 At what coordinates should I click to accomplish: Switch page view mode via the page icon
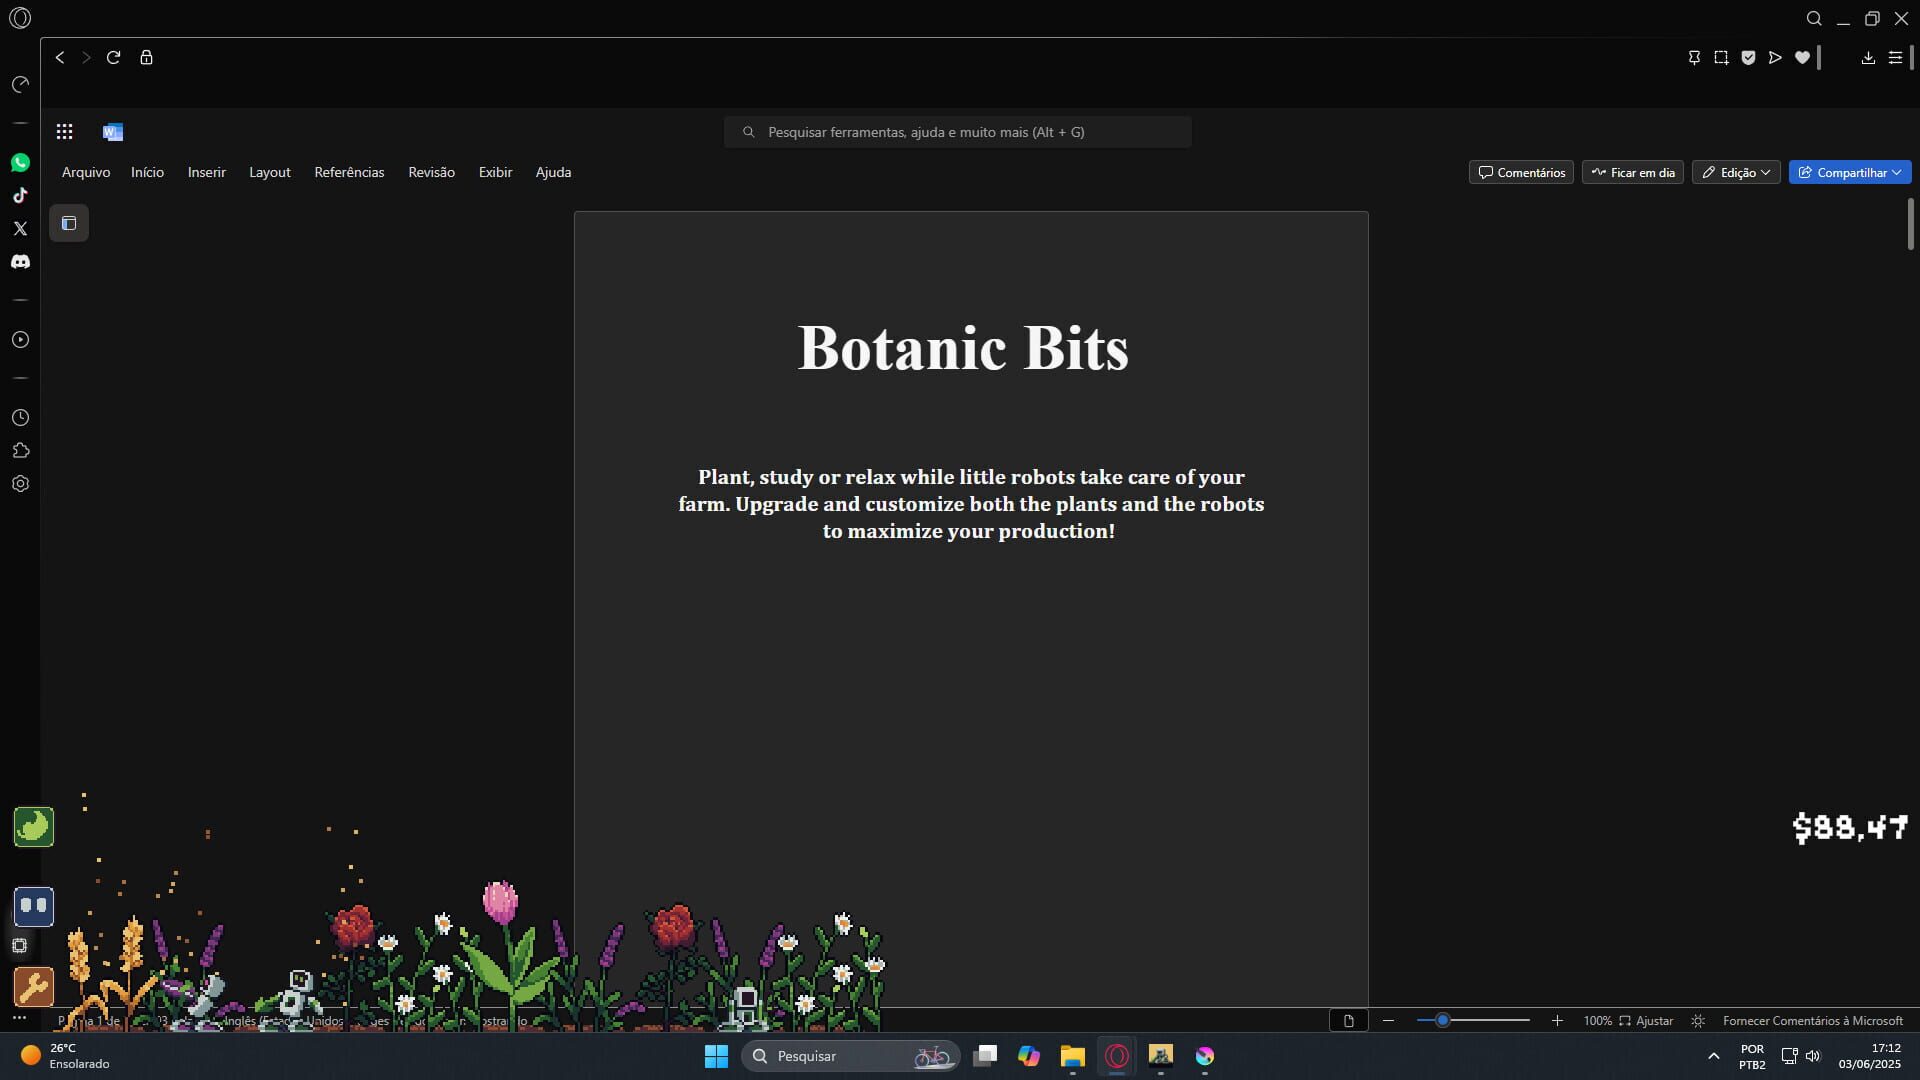1349,1020
